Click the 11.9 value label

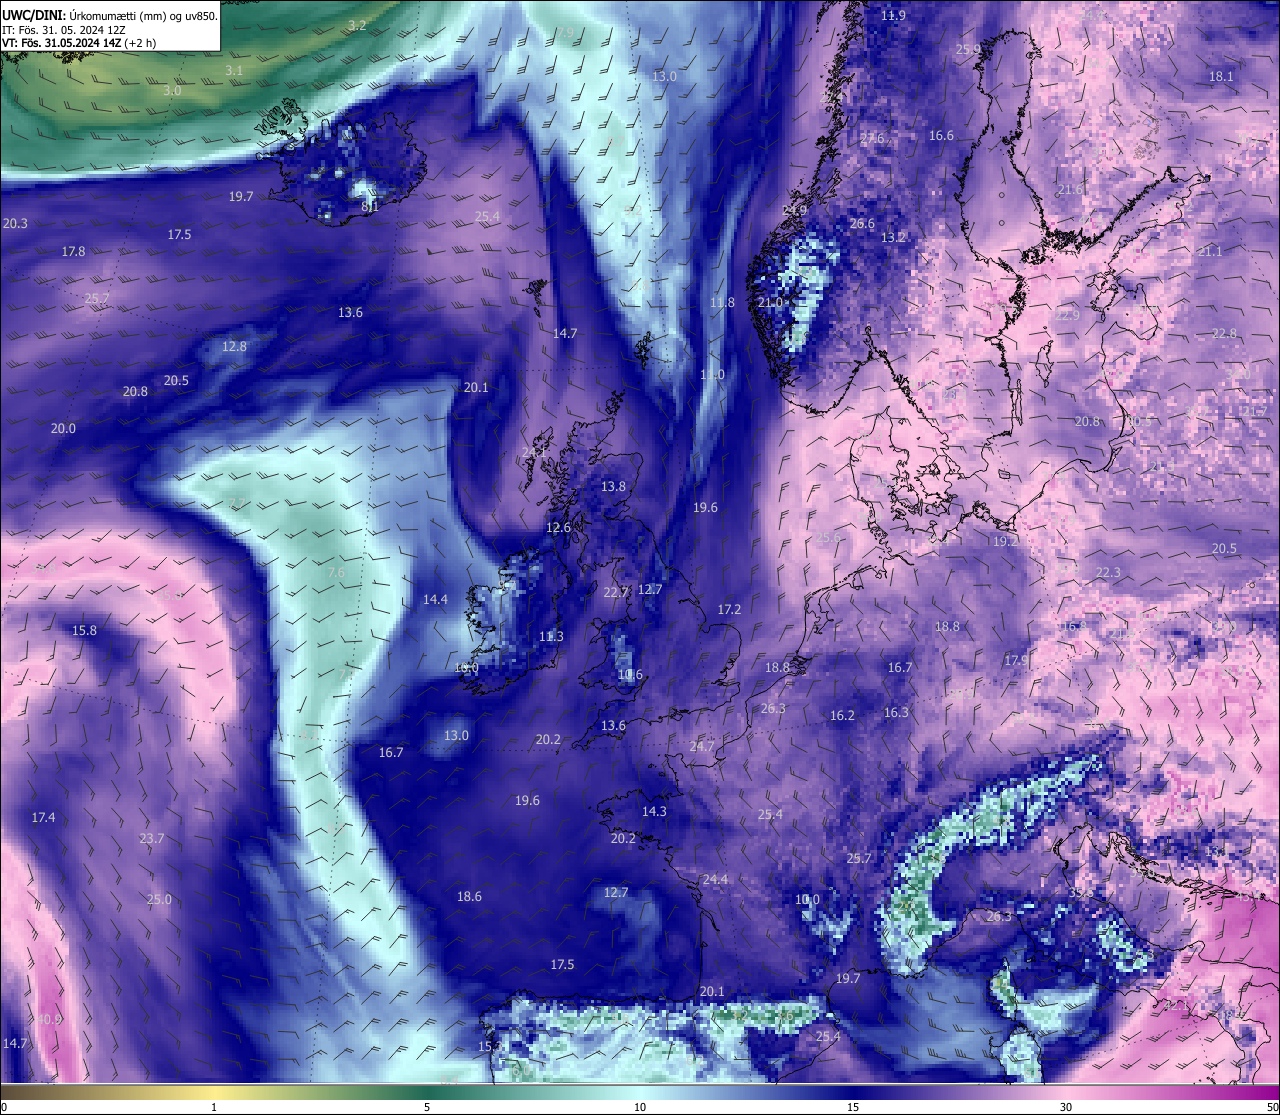[x=893, y=16]
